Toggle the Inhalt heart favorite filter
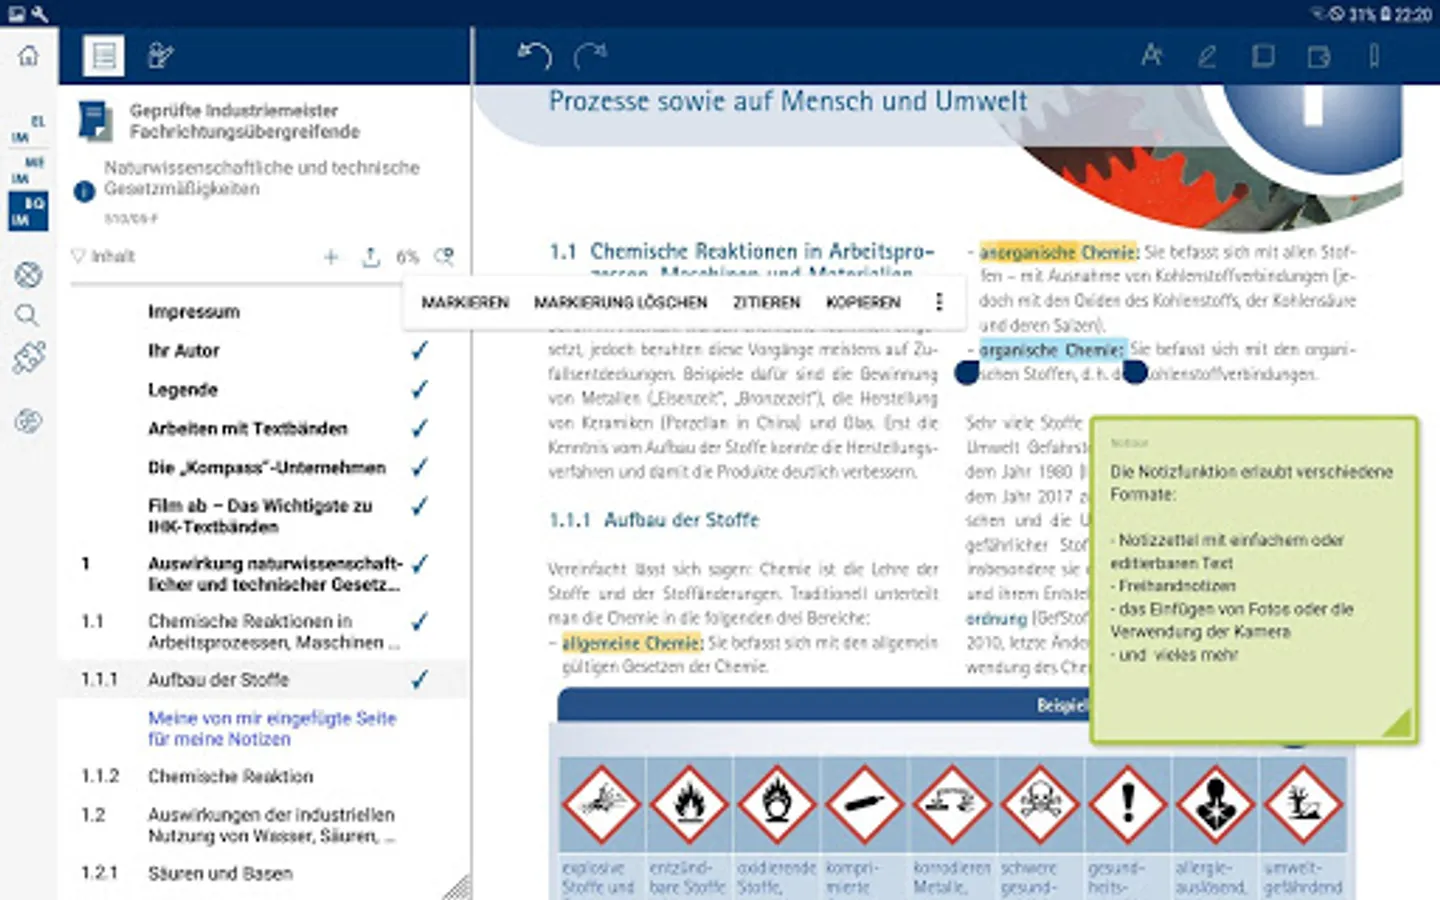Viewport: 1440px width, 900px height. [78, 256]
